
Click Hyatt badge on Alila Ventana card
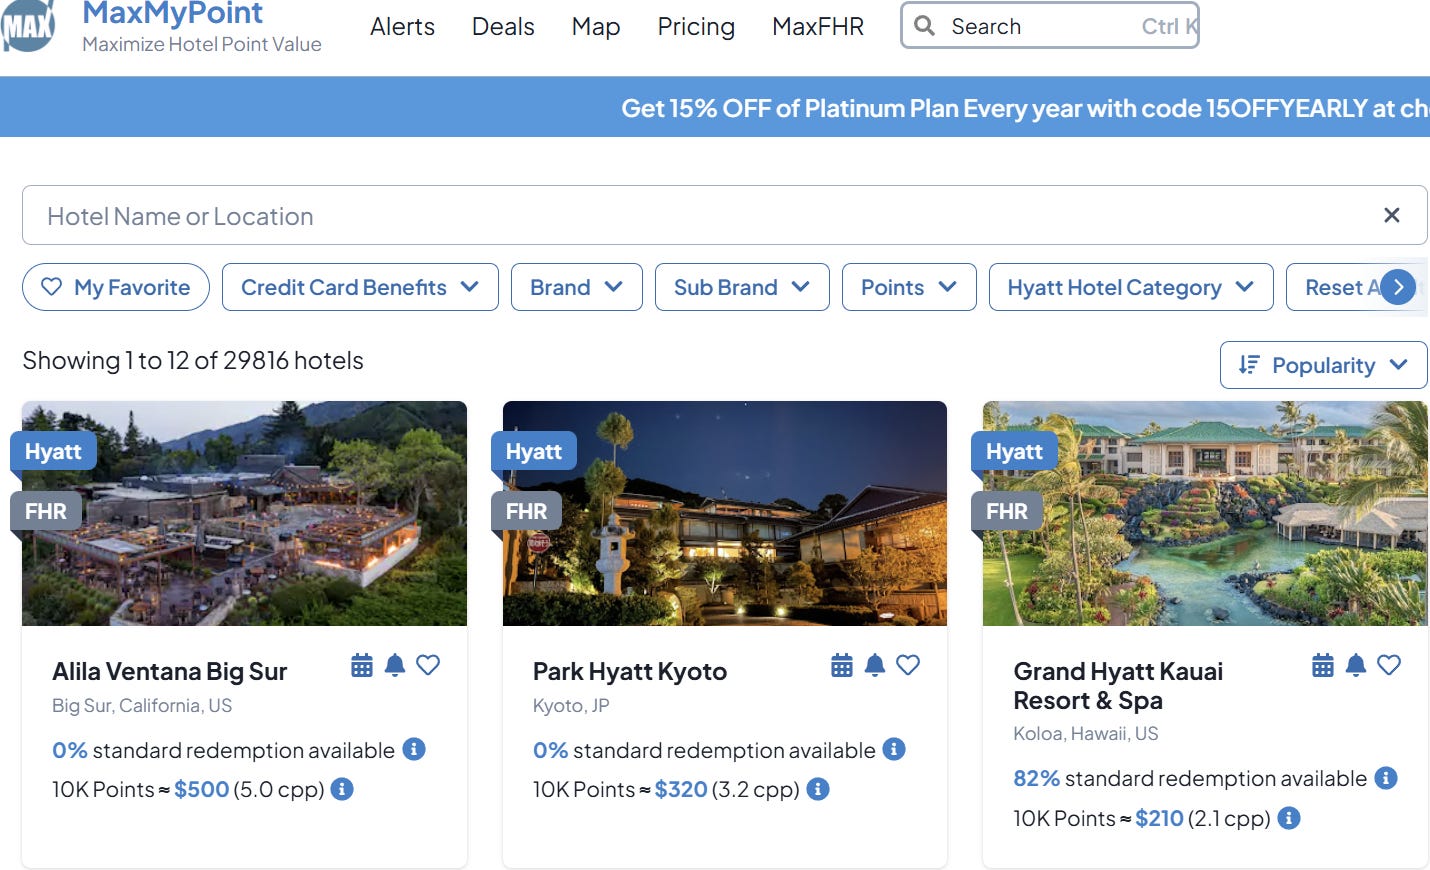(53, 451)
